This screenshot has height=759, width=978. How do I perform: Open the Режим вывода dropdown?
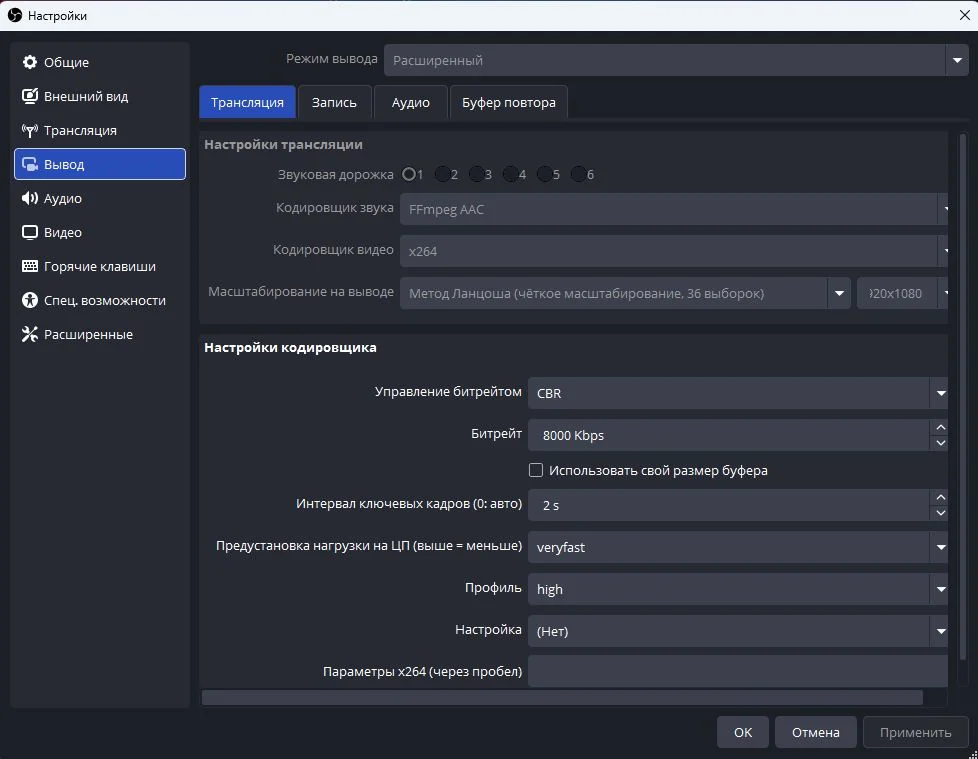coord(676,60)
